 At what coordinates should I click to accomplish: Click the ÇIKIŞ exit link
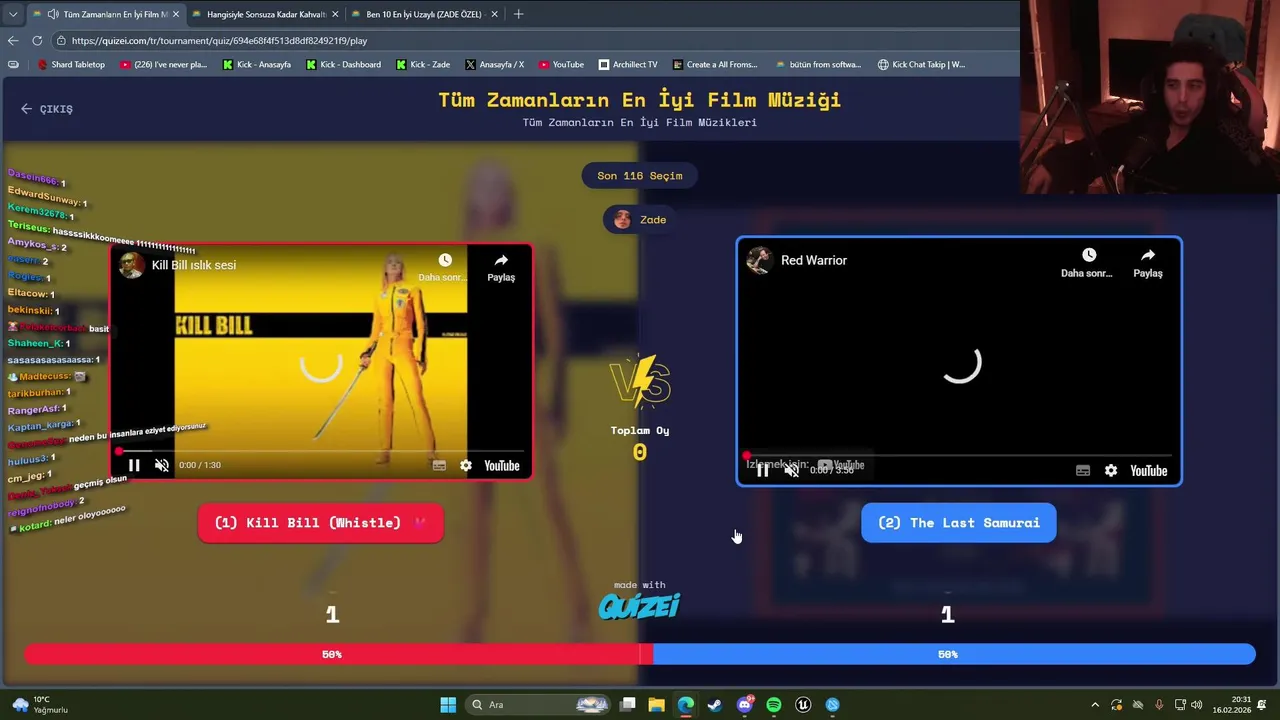pos(47,109)
